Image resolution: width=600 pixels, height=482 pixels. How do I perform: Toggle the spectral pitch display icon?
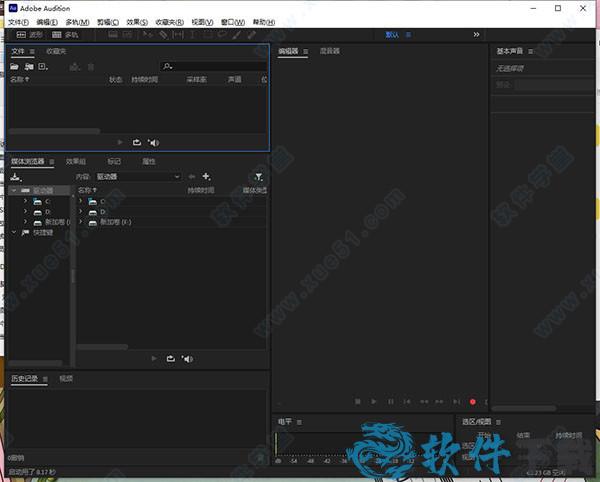(127, 35)
